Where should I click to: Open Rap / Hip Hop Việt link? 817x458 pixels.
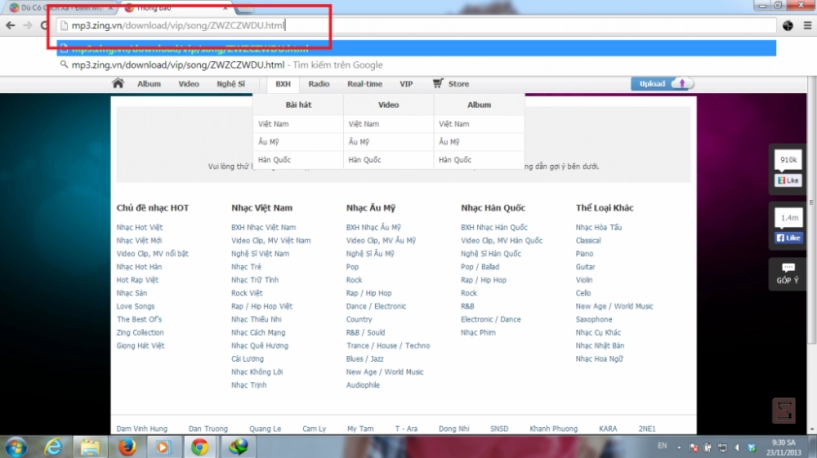[x=262, y=306]
